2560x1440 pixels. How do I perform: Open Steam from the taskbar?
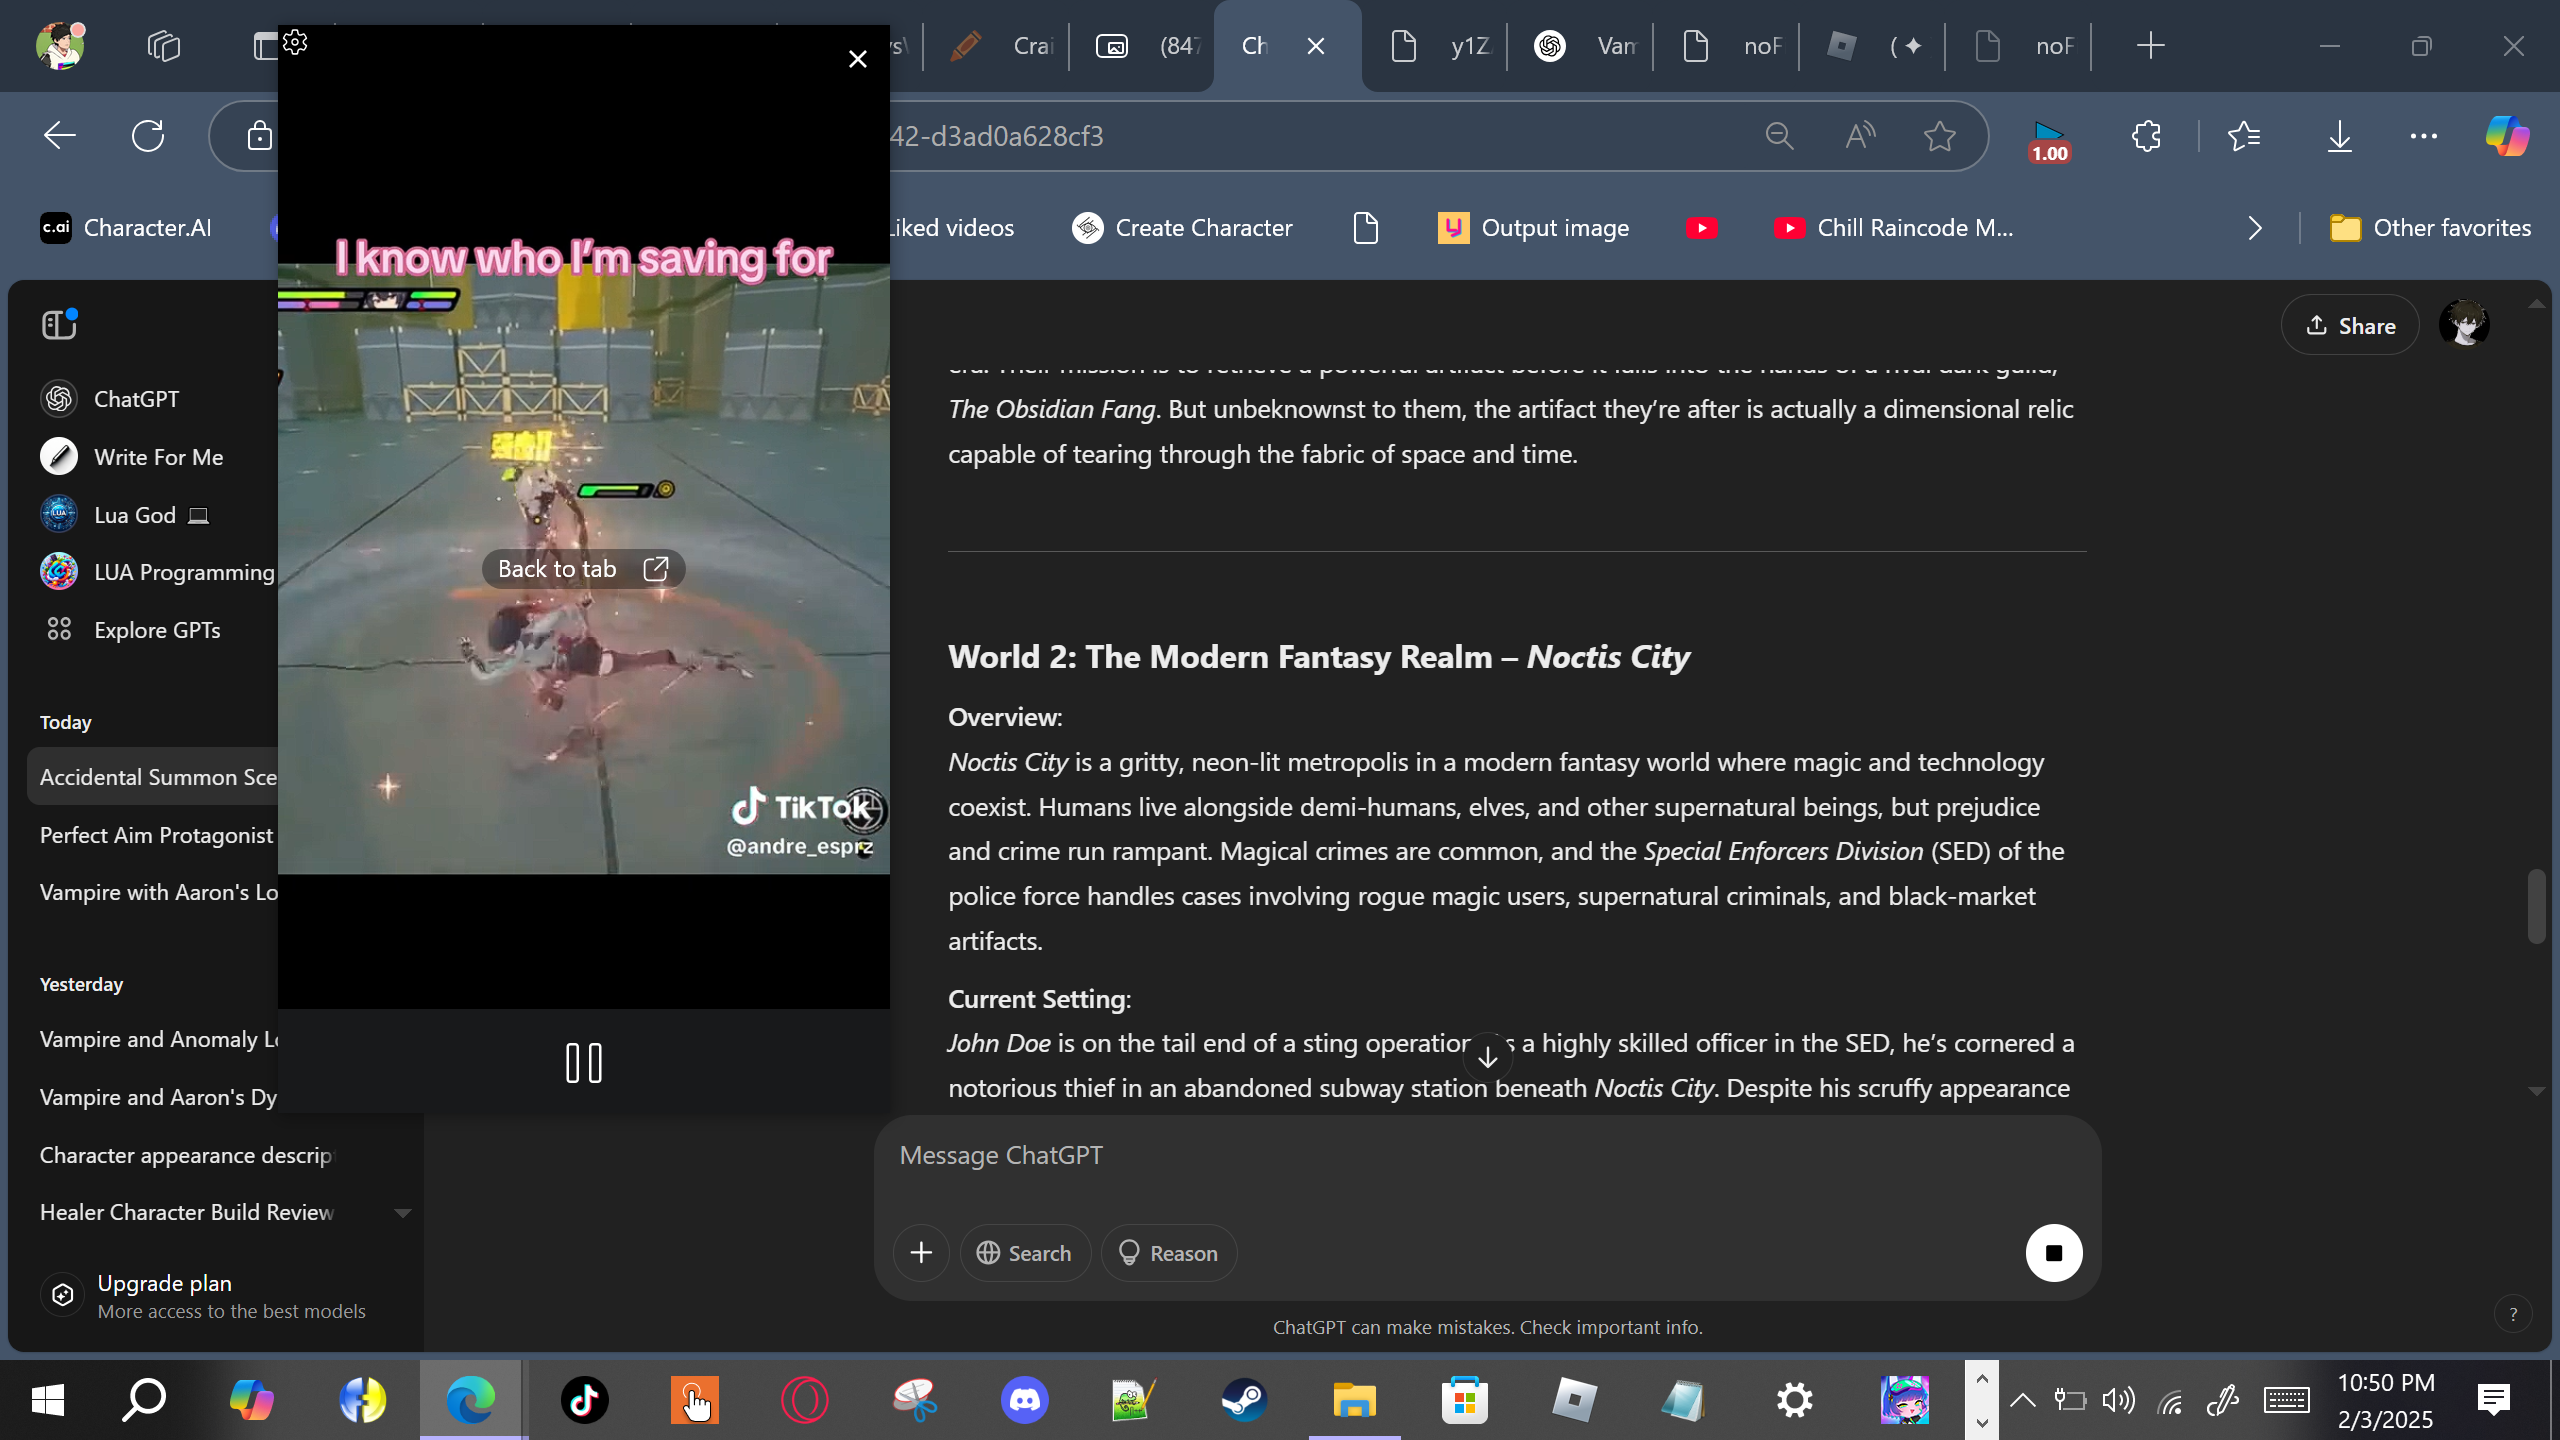1245,1400
